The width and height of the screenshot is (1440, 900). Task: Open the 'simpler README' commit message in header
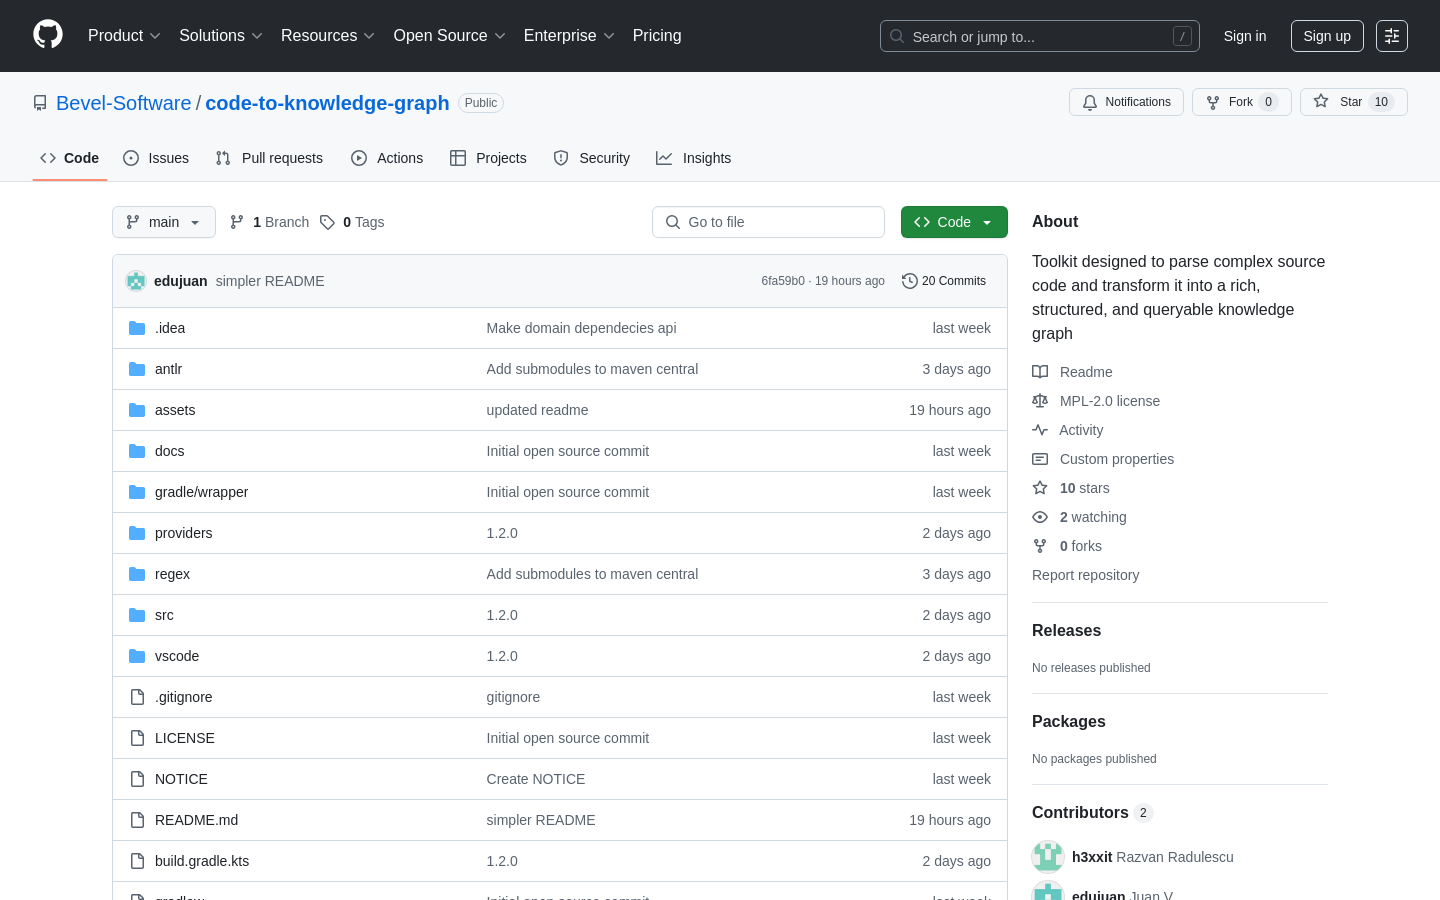point(270,281)
